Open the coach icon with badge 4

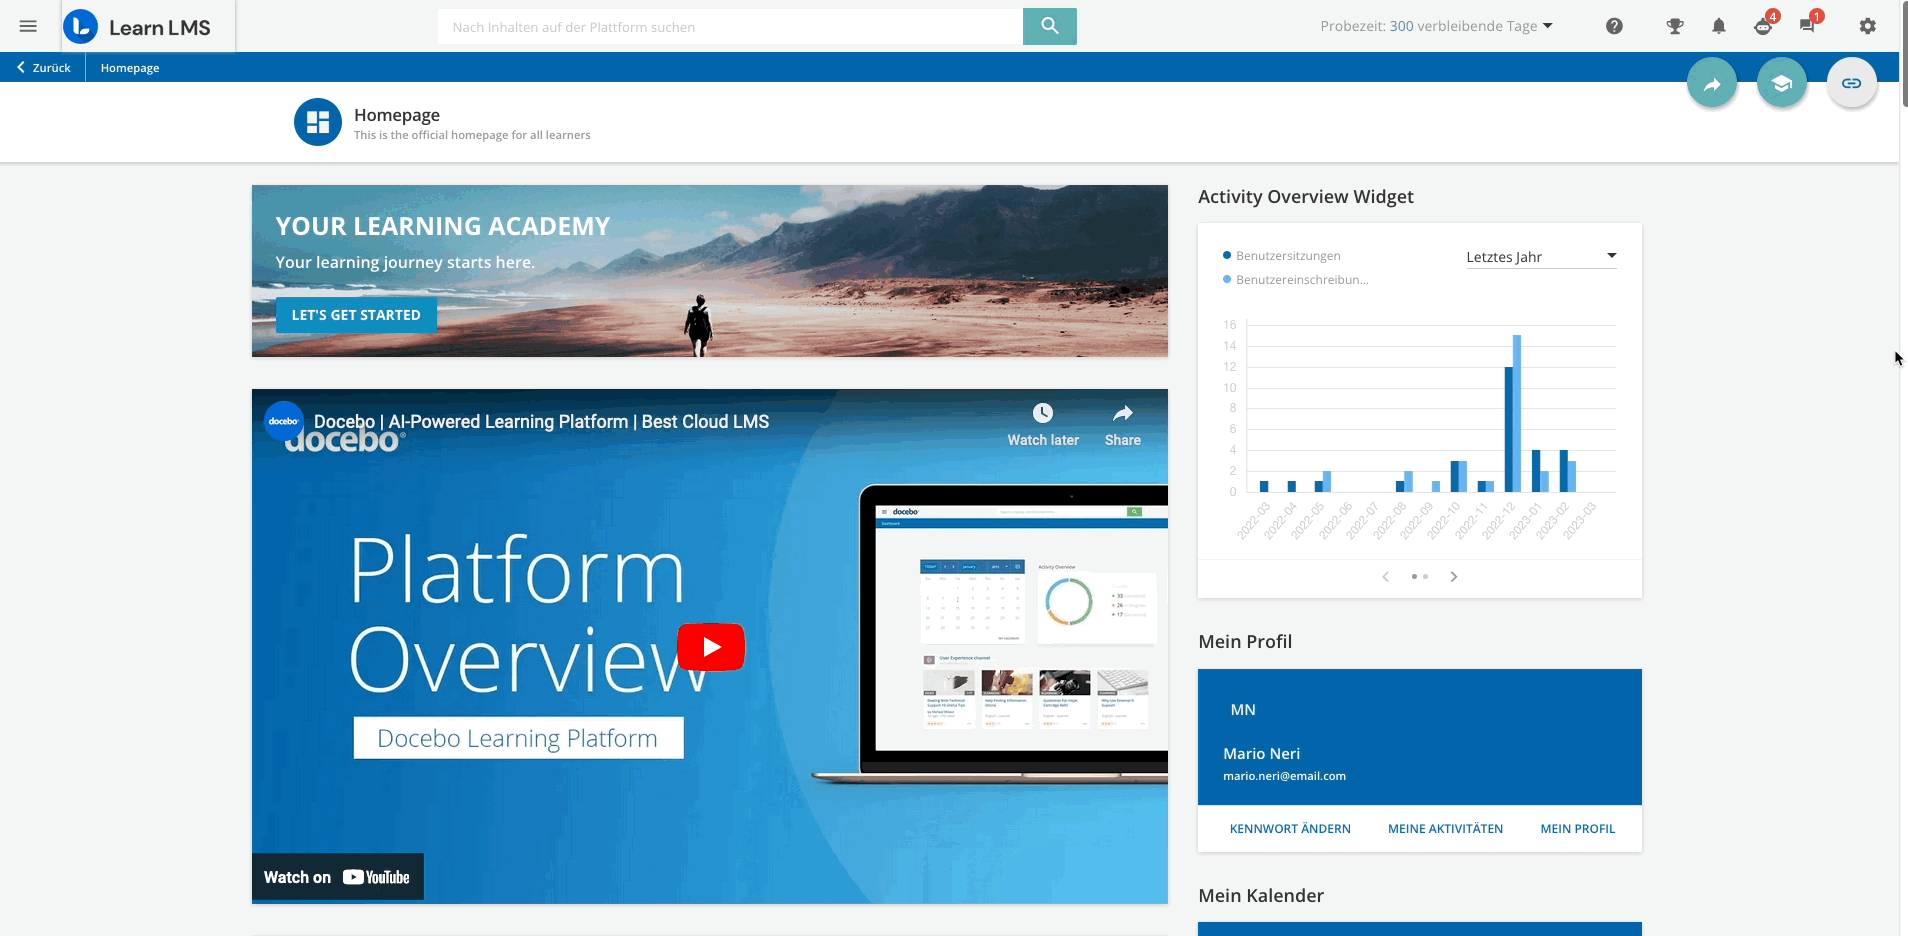pos(1764,25)
